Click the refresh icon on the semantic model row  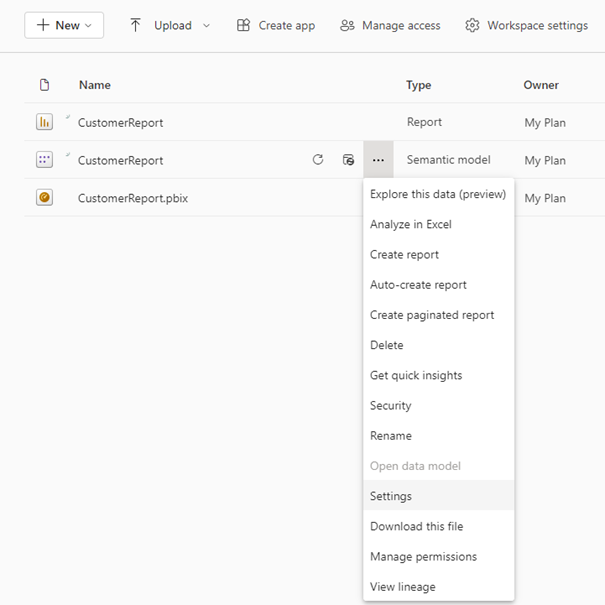tap(318, 160)
